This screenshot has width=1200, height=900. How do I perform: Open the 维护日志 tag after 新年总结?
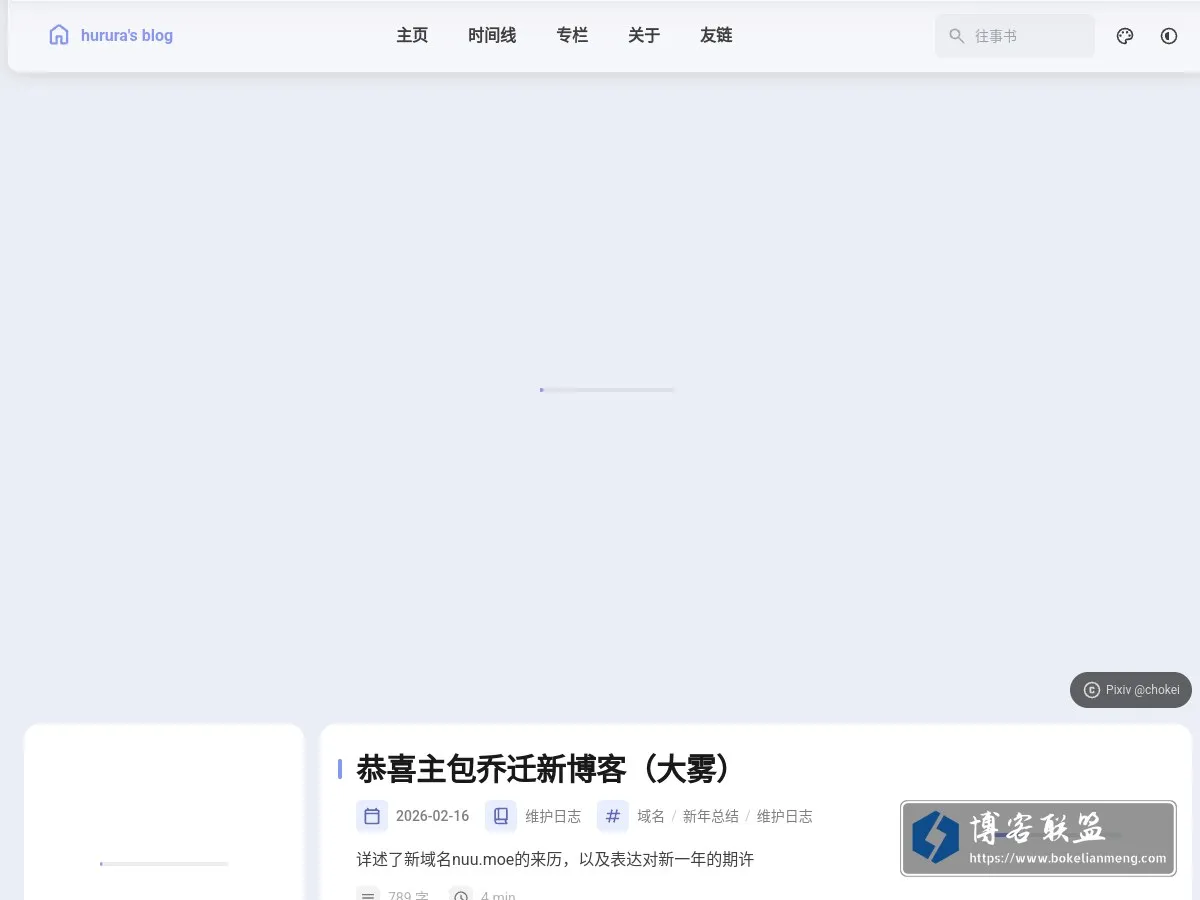click(x=785, y=816)
